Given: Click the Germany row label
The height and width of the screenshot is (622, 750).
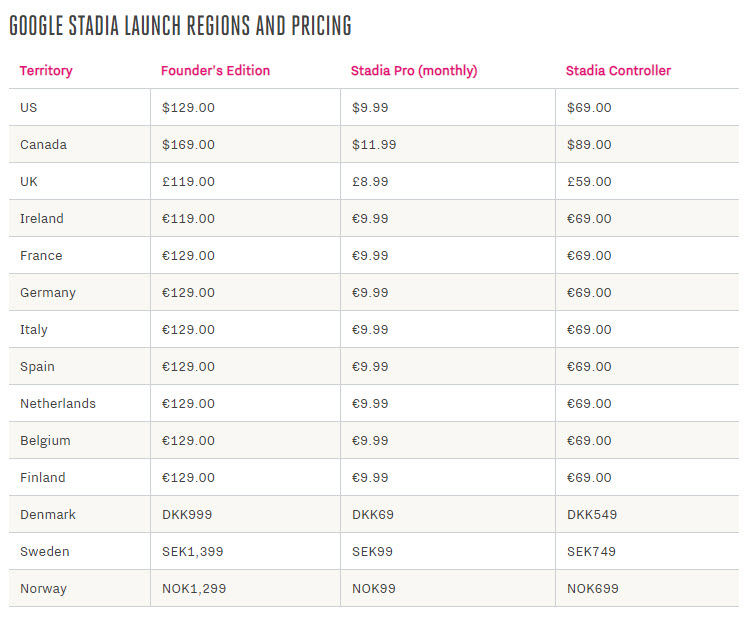Looking at the screenshot, I should (48, 293).
